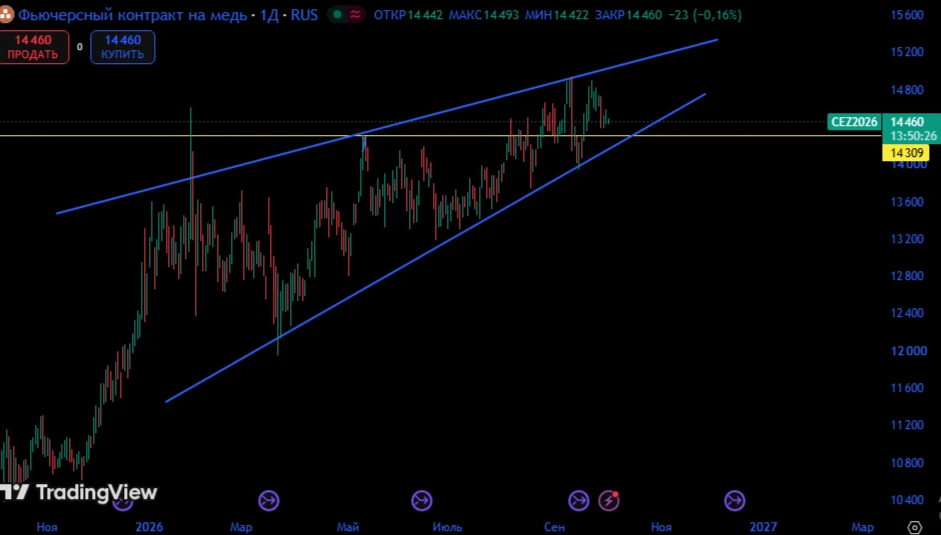Viewport: 941px width, 535px height.
Task: Click the Июль label on the time axis
Action: [447, 527]
